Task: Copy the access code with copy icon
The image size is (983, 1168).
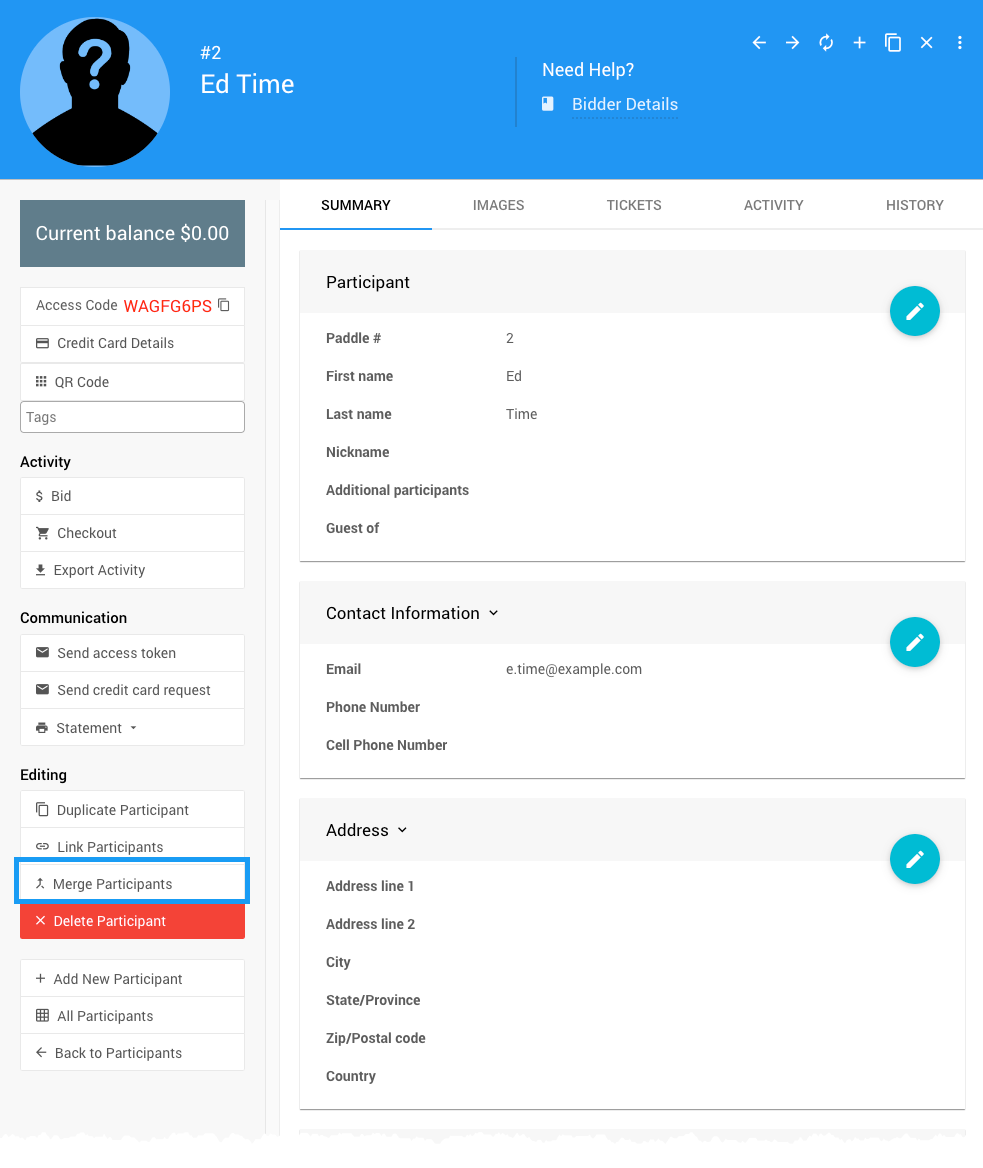Action: [x=224, y=305]
